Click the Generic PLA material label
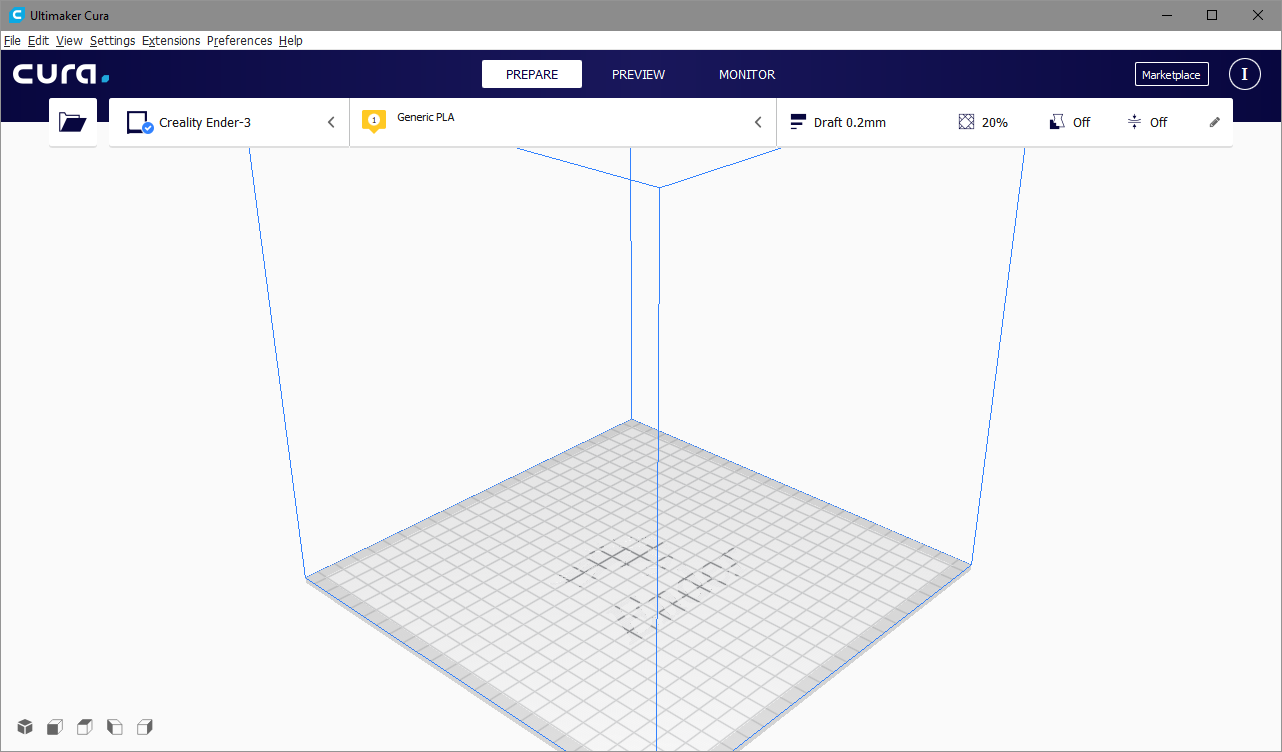 point(426,117)
